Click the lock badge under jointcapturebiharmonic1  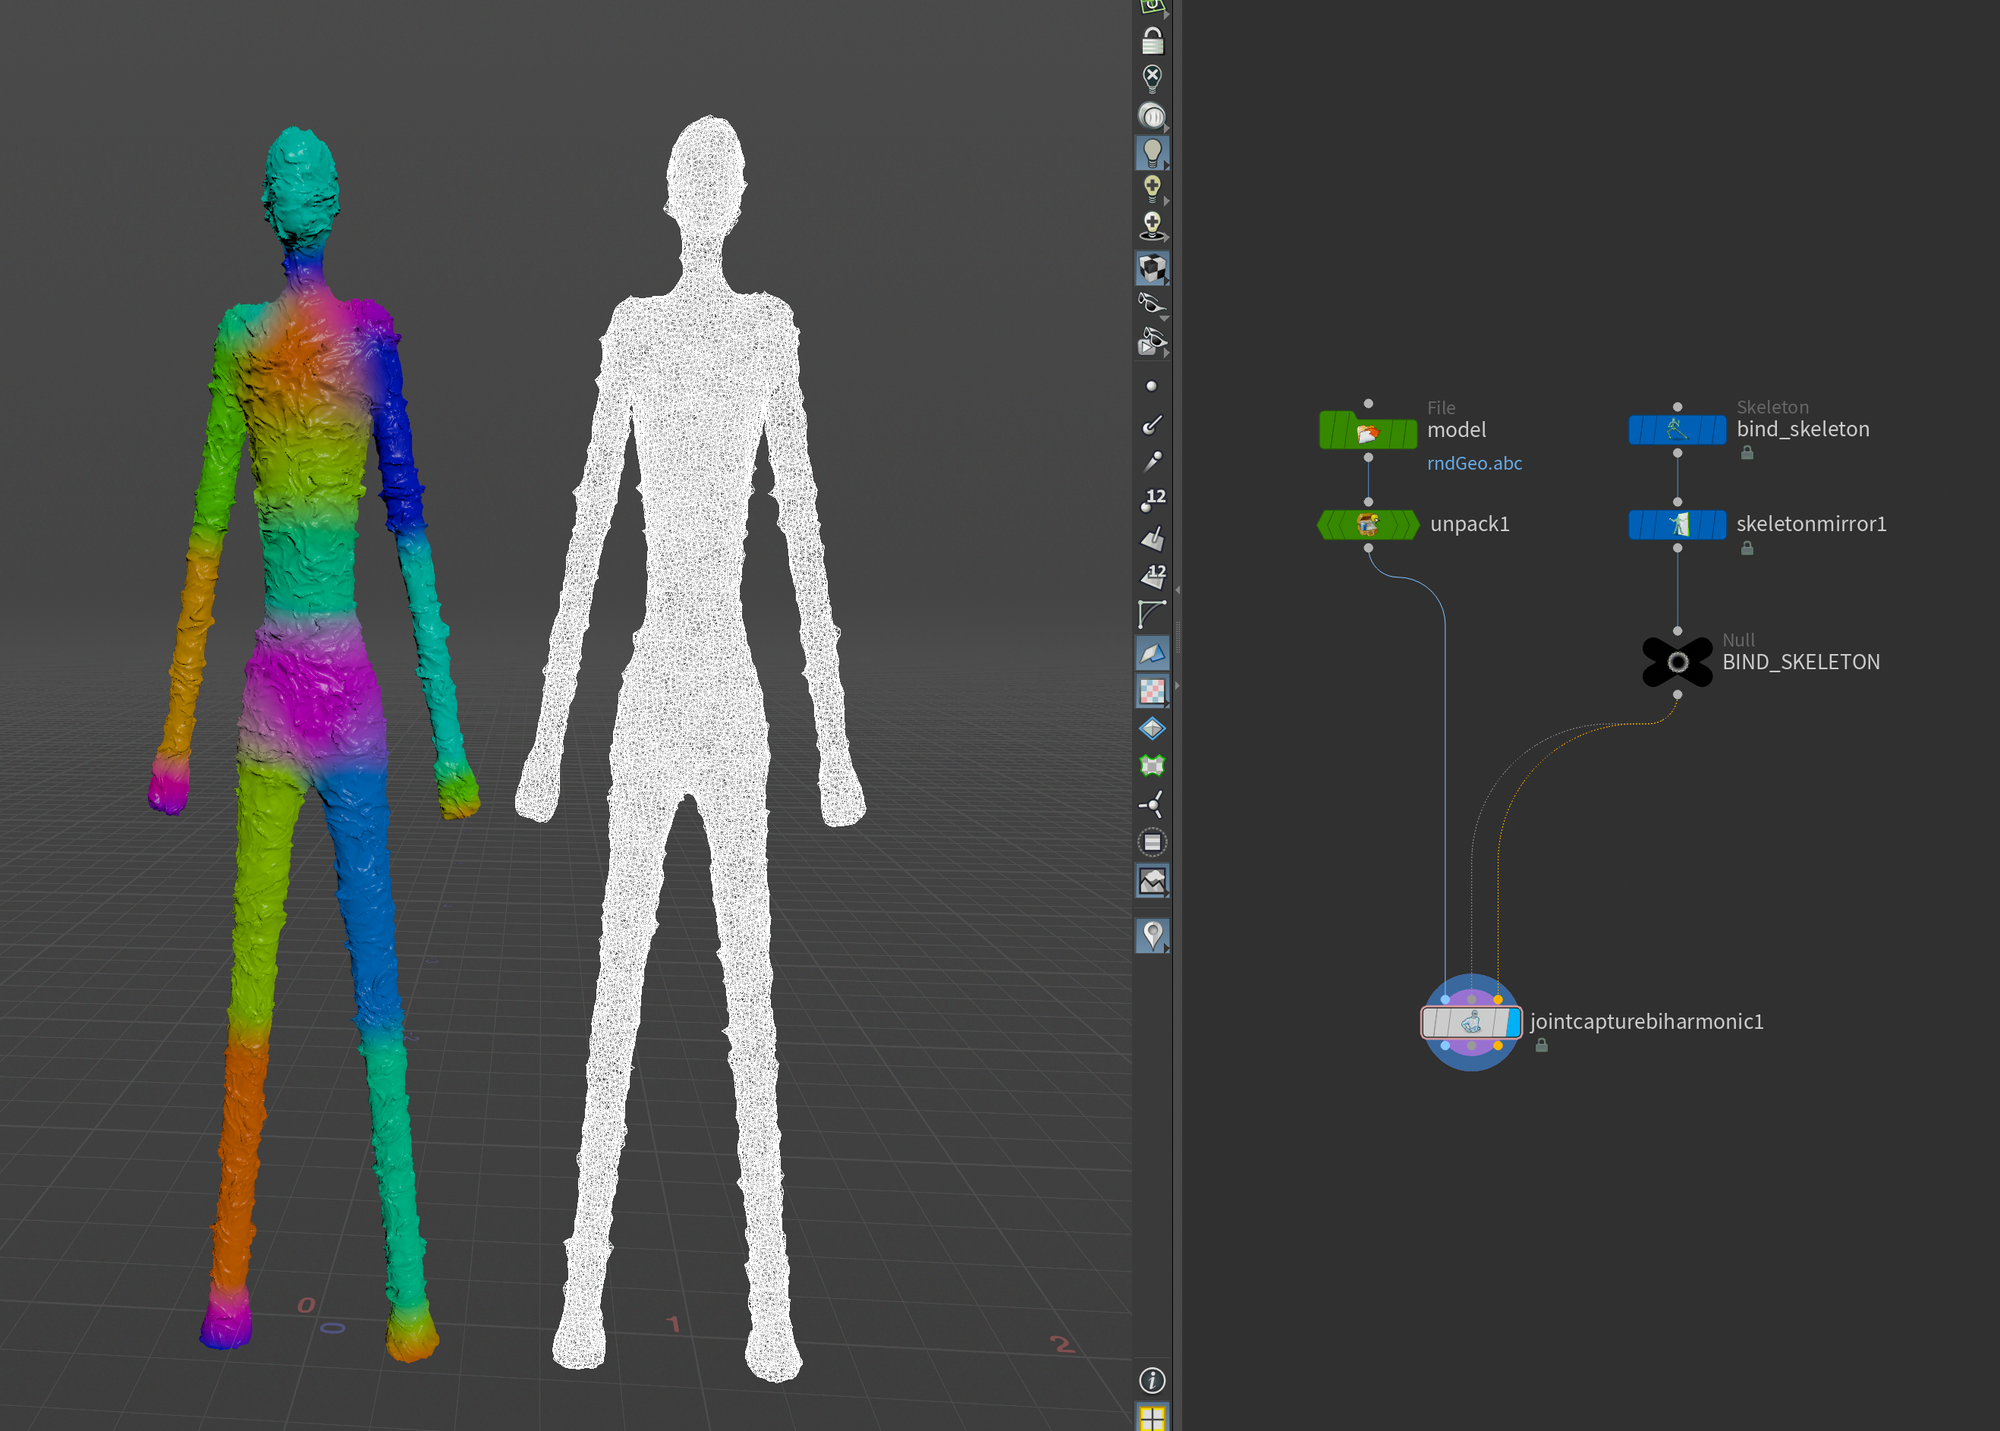[x=1542, y=1045]
